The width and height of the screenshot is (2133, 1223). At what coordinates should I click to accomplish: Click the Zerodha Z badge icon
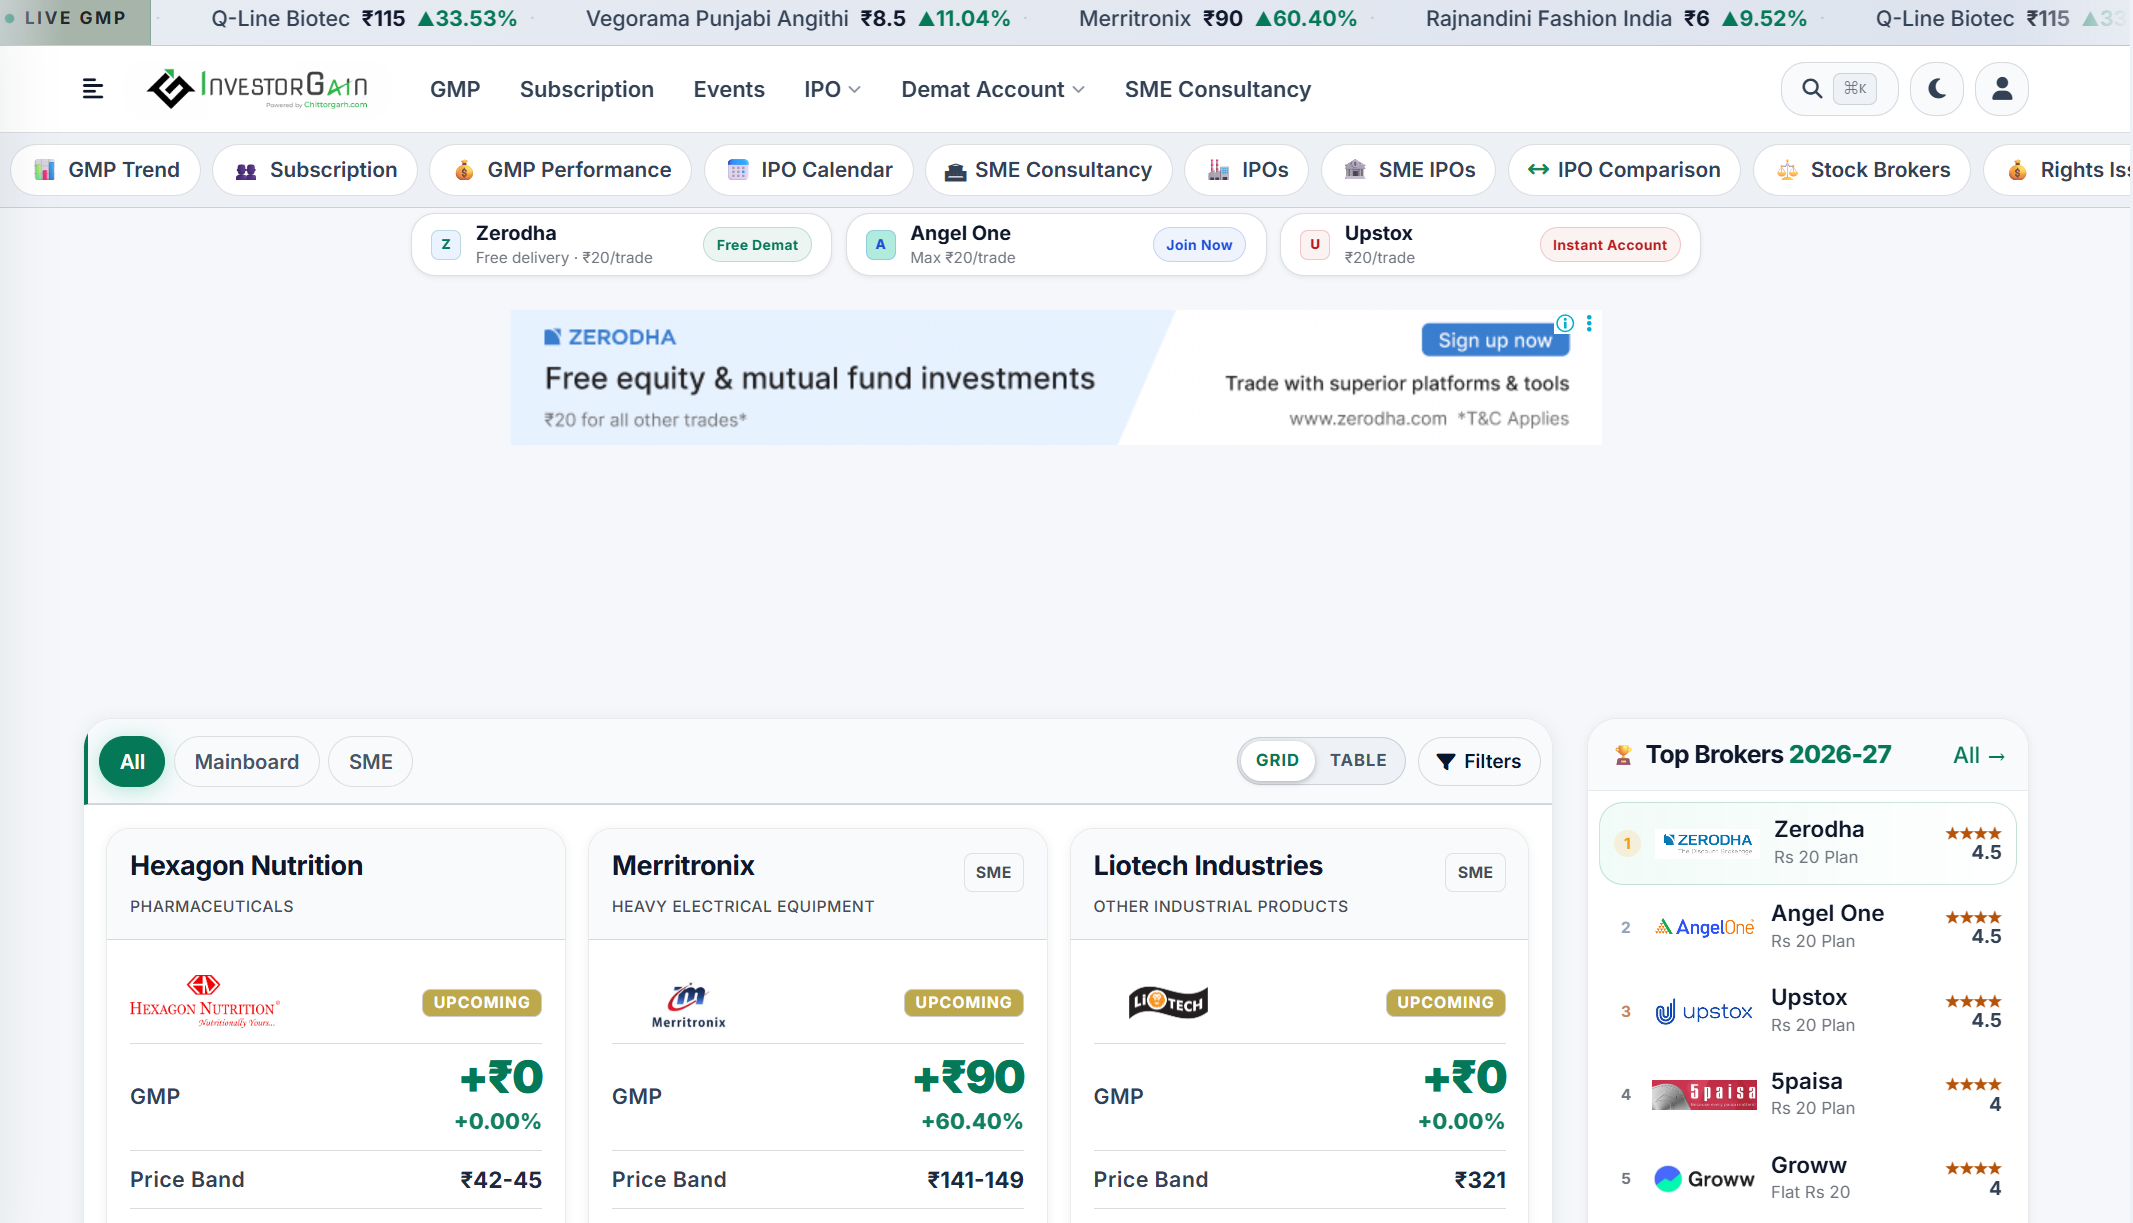point(446,245)
